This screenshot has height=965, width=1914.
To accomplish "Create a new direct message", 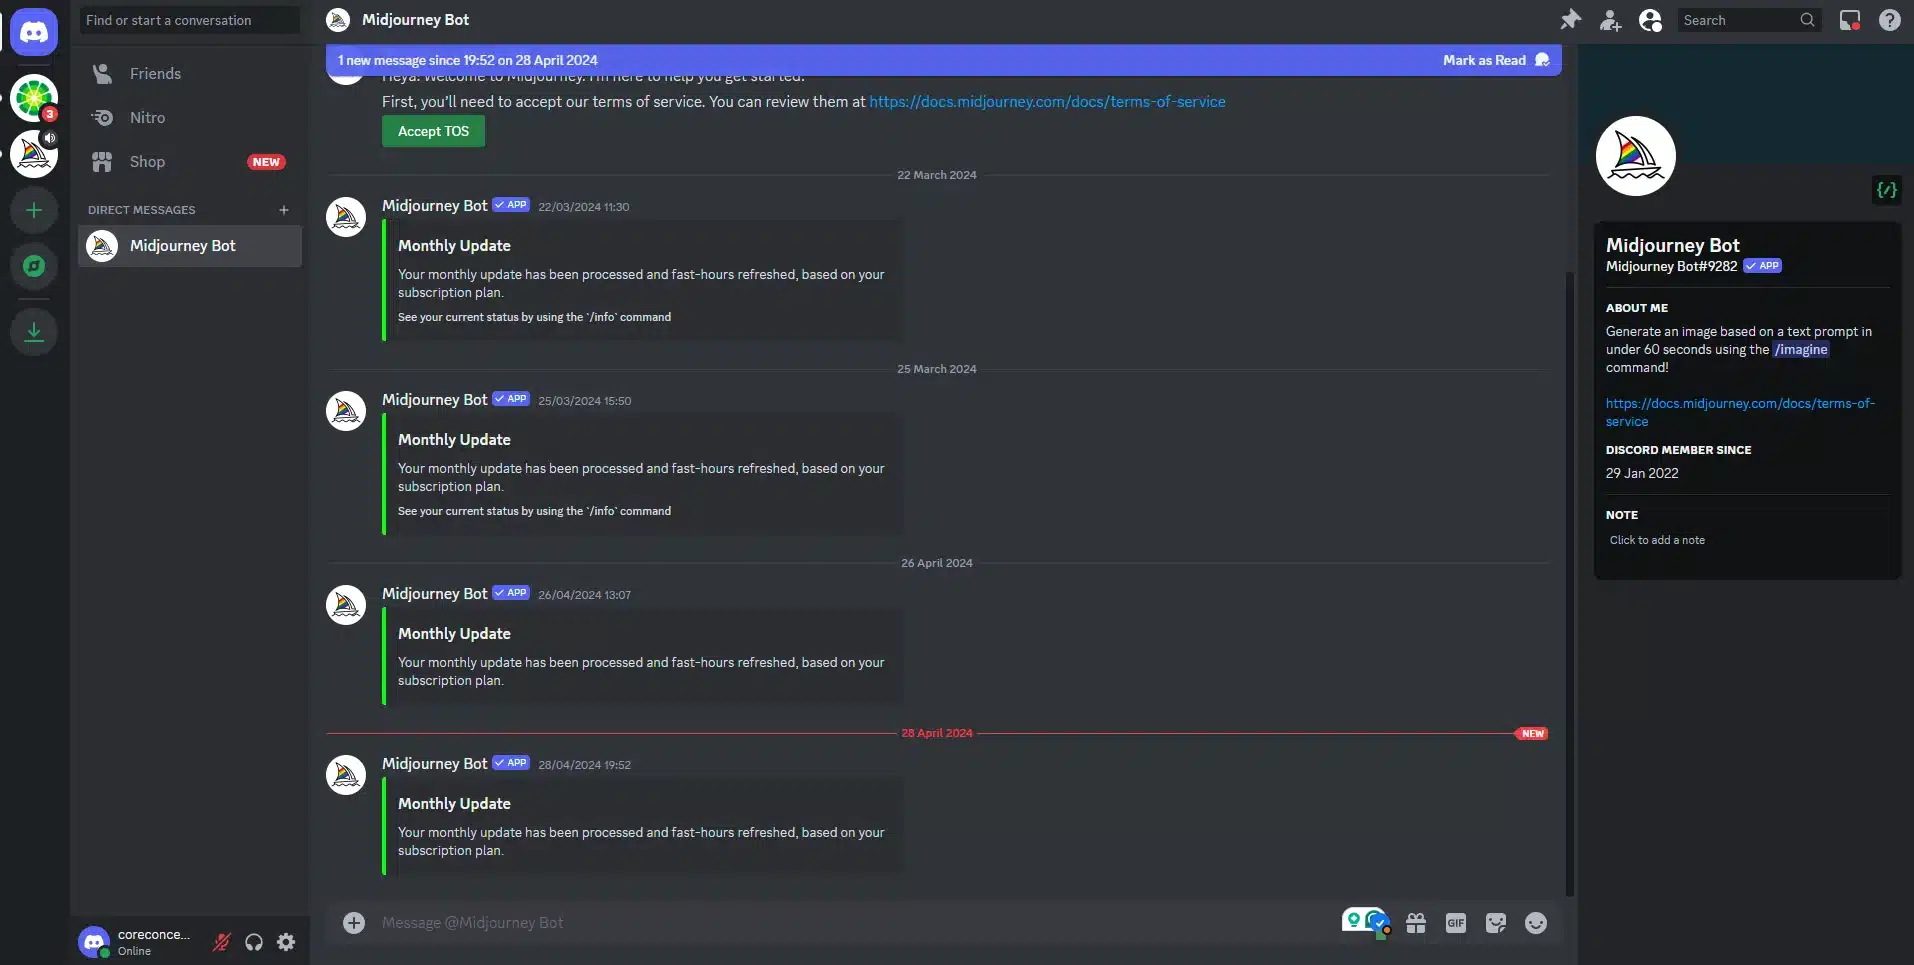I will (284, 210).
